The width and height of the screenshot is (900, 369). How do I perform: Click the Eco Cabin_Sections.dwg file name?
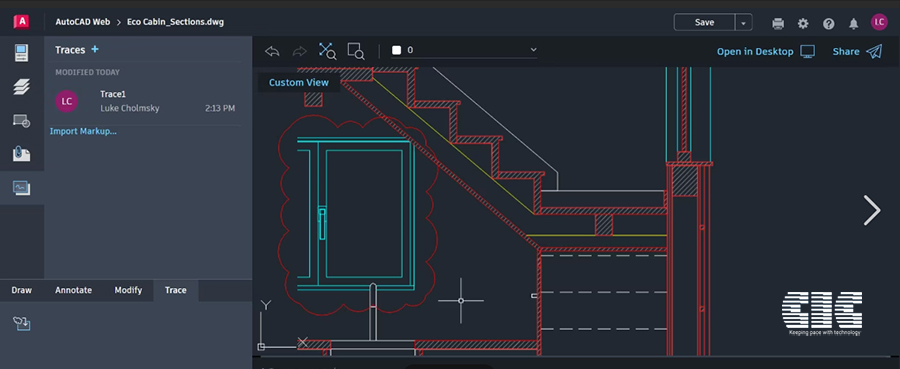176,22
